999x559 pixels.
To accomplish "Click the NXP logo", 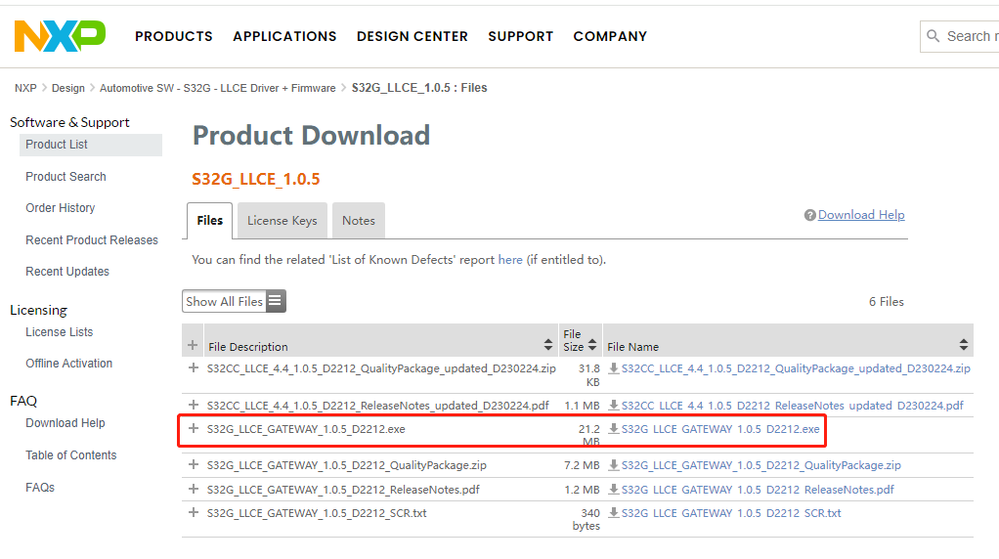I will (59, 36).
